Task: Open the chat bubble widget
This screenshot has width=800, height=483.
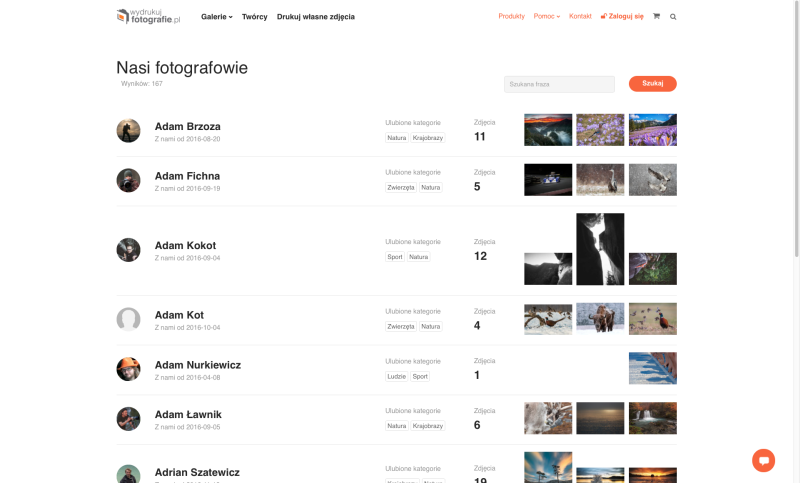Action: click(x=763, y=461)
